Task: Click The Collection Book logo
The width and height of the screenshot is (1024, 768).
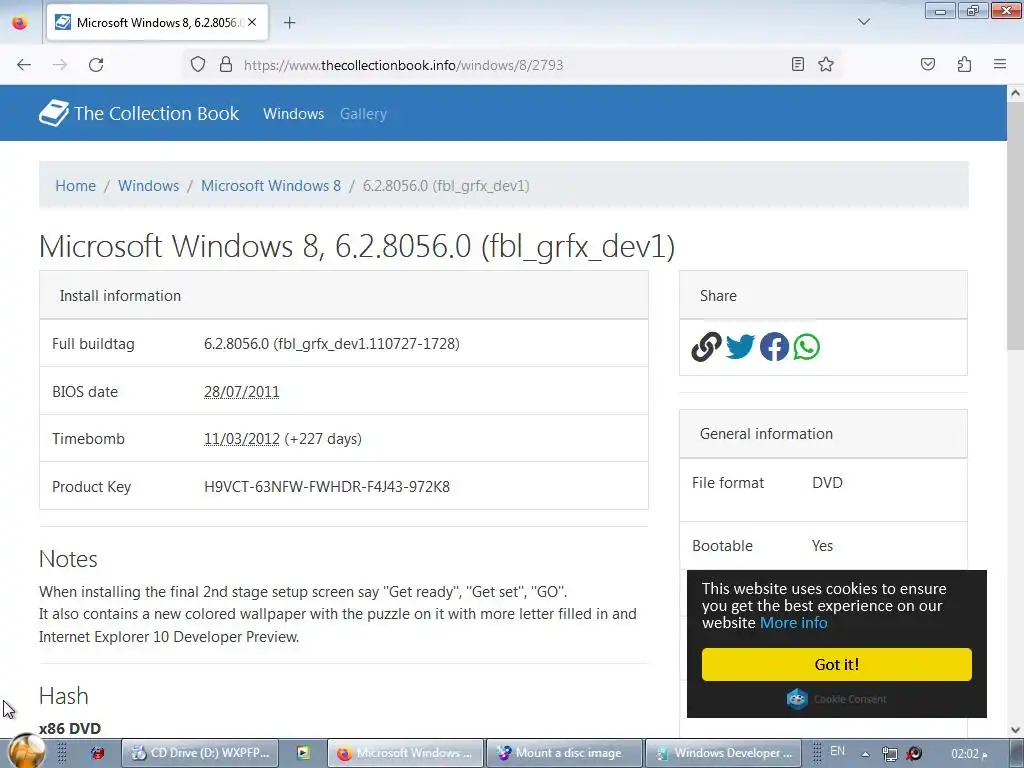Action: coord(139,113)
